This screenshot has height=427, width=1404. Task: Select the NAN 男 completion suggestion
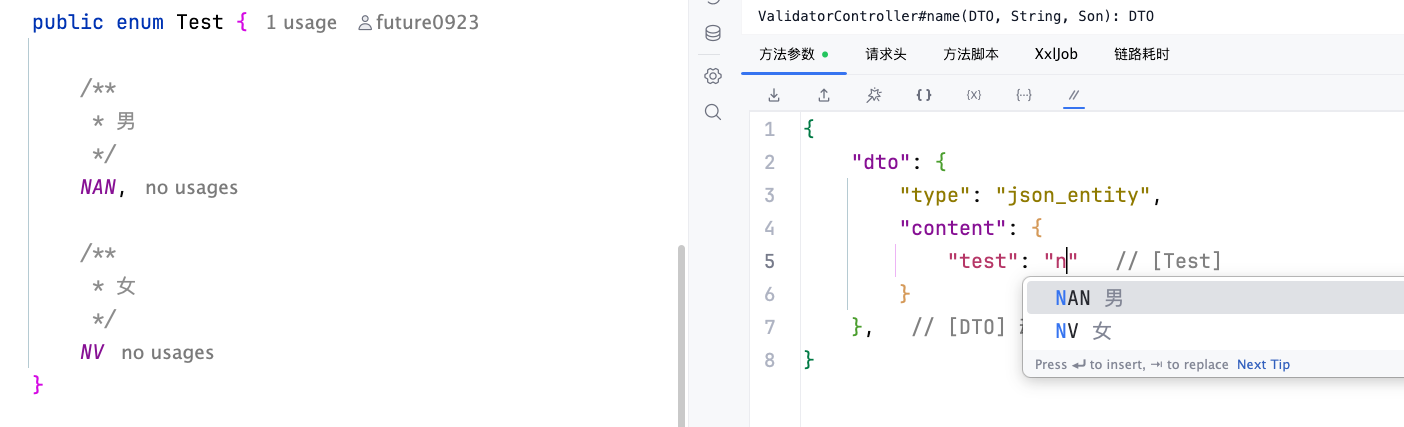(1214, 298)
